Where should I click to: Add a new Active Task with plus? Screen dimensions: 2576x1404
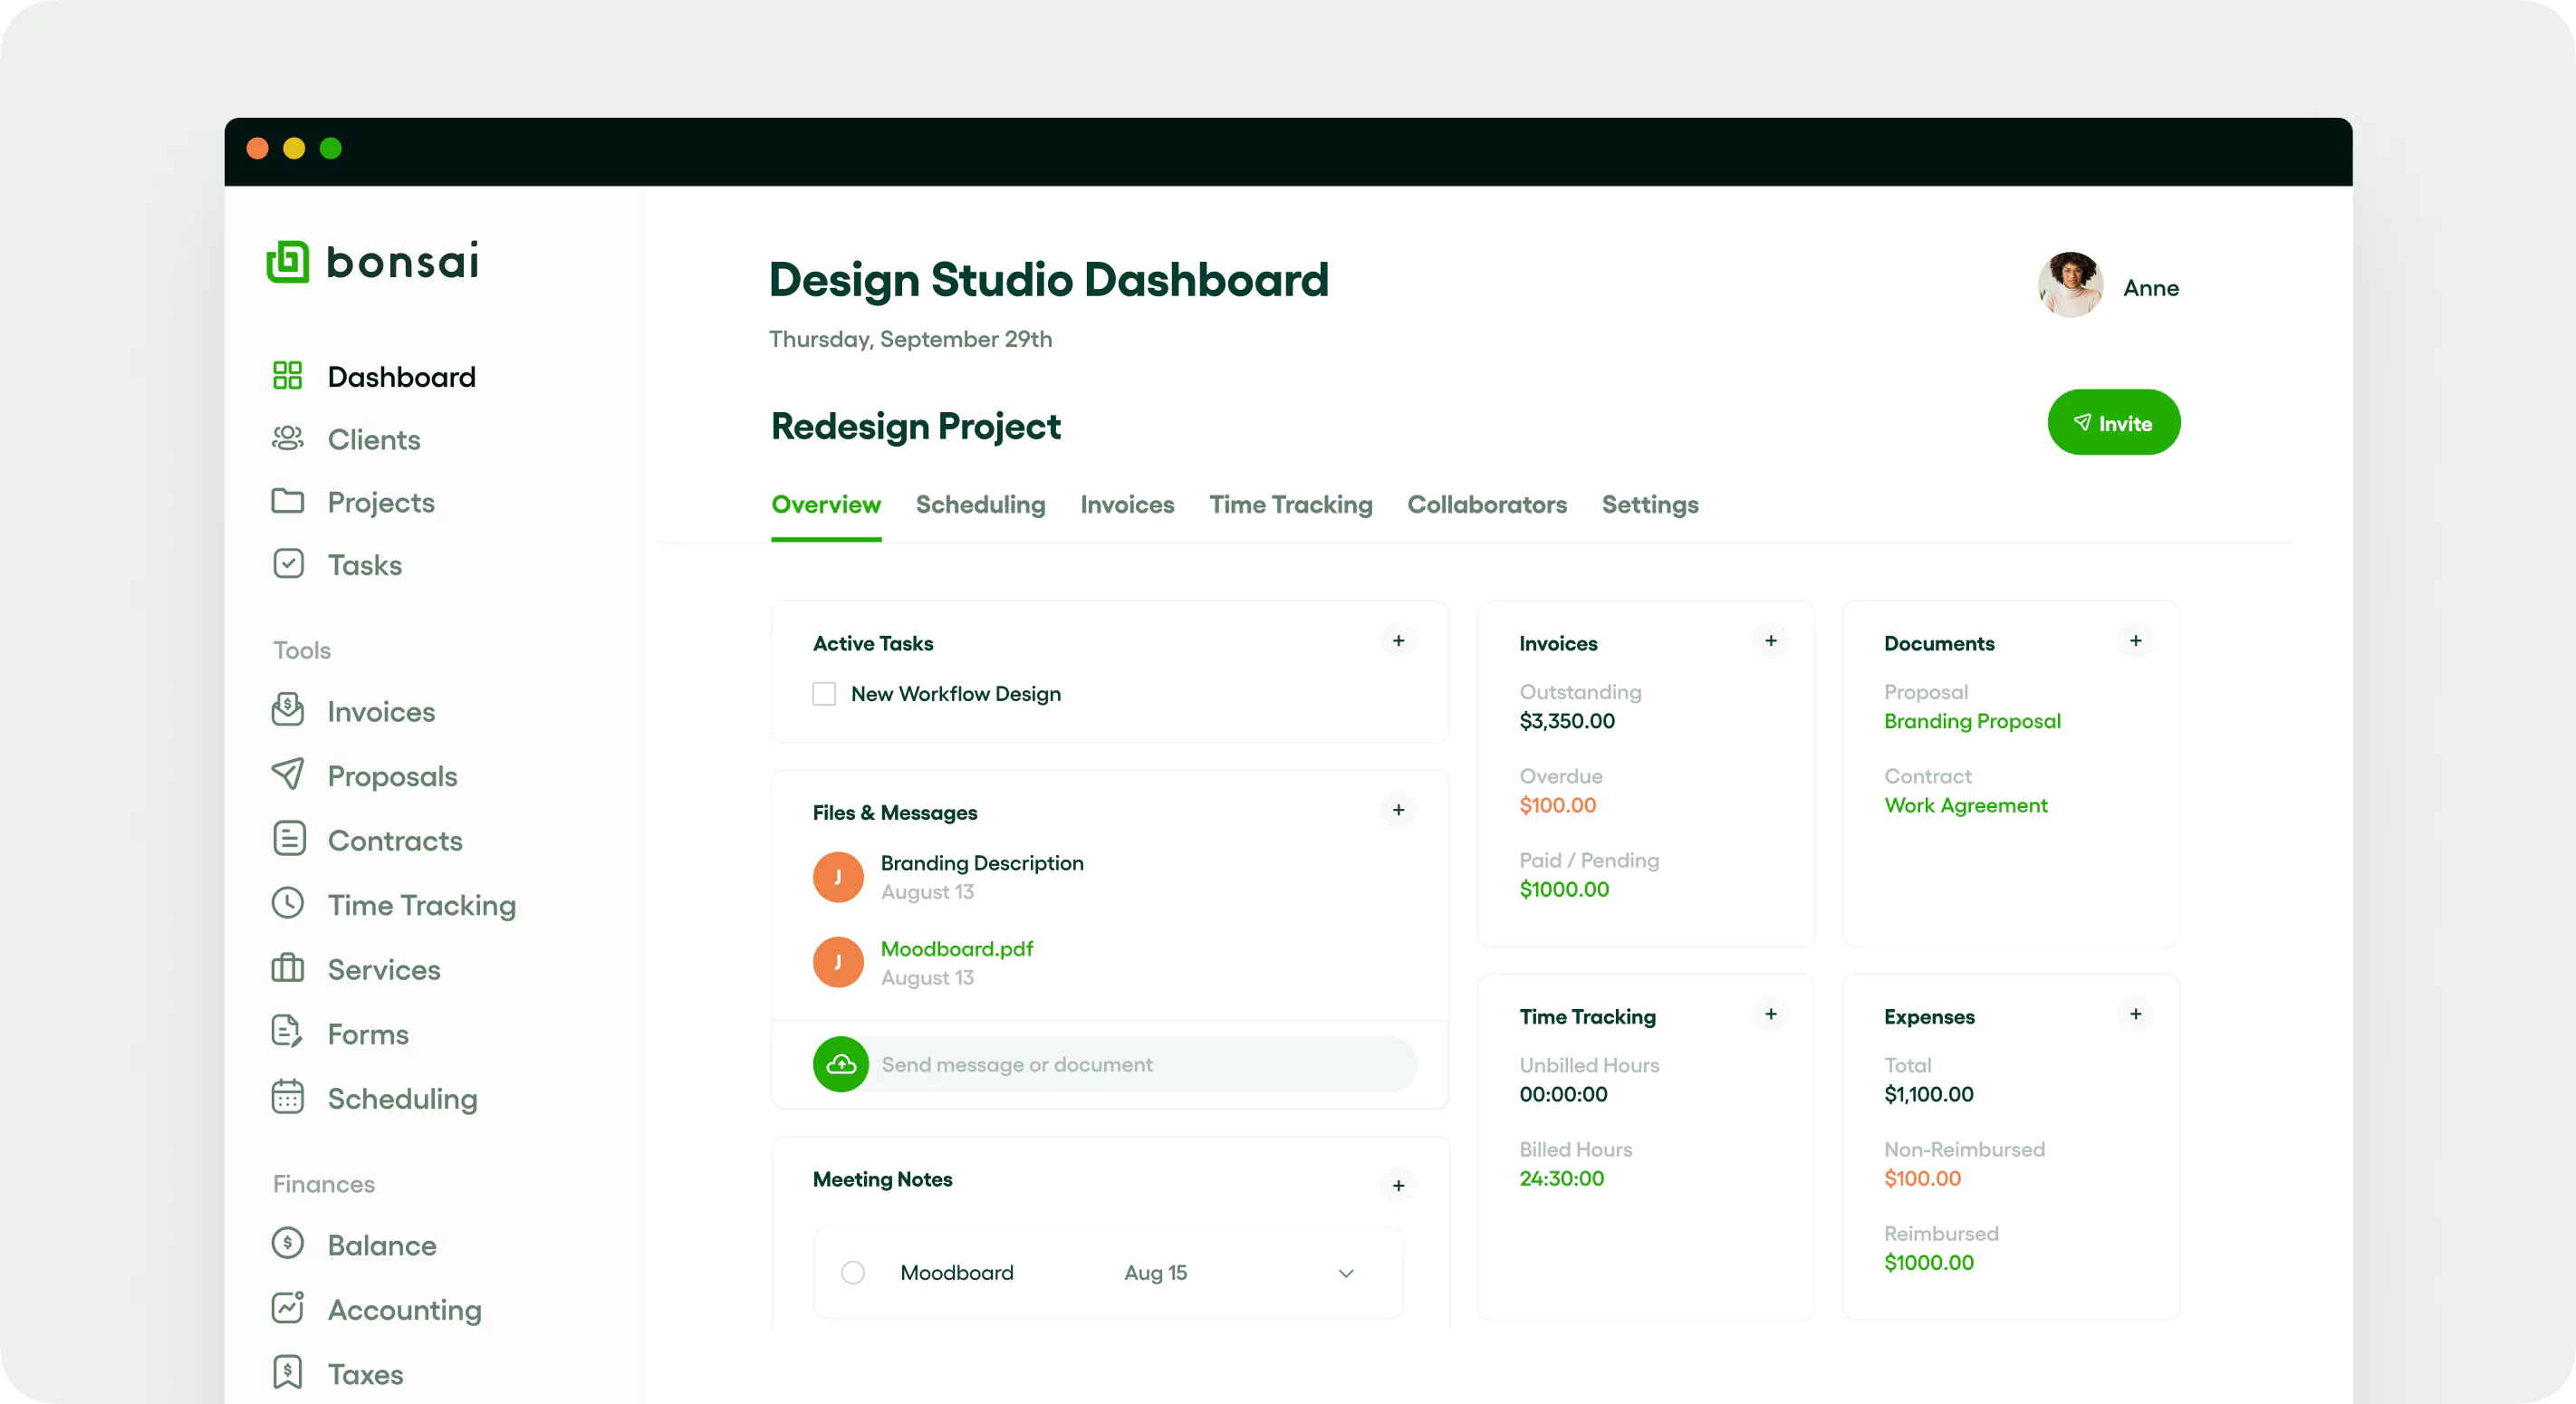point(1398,640)
